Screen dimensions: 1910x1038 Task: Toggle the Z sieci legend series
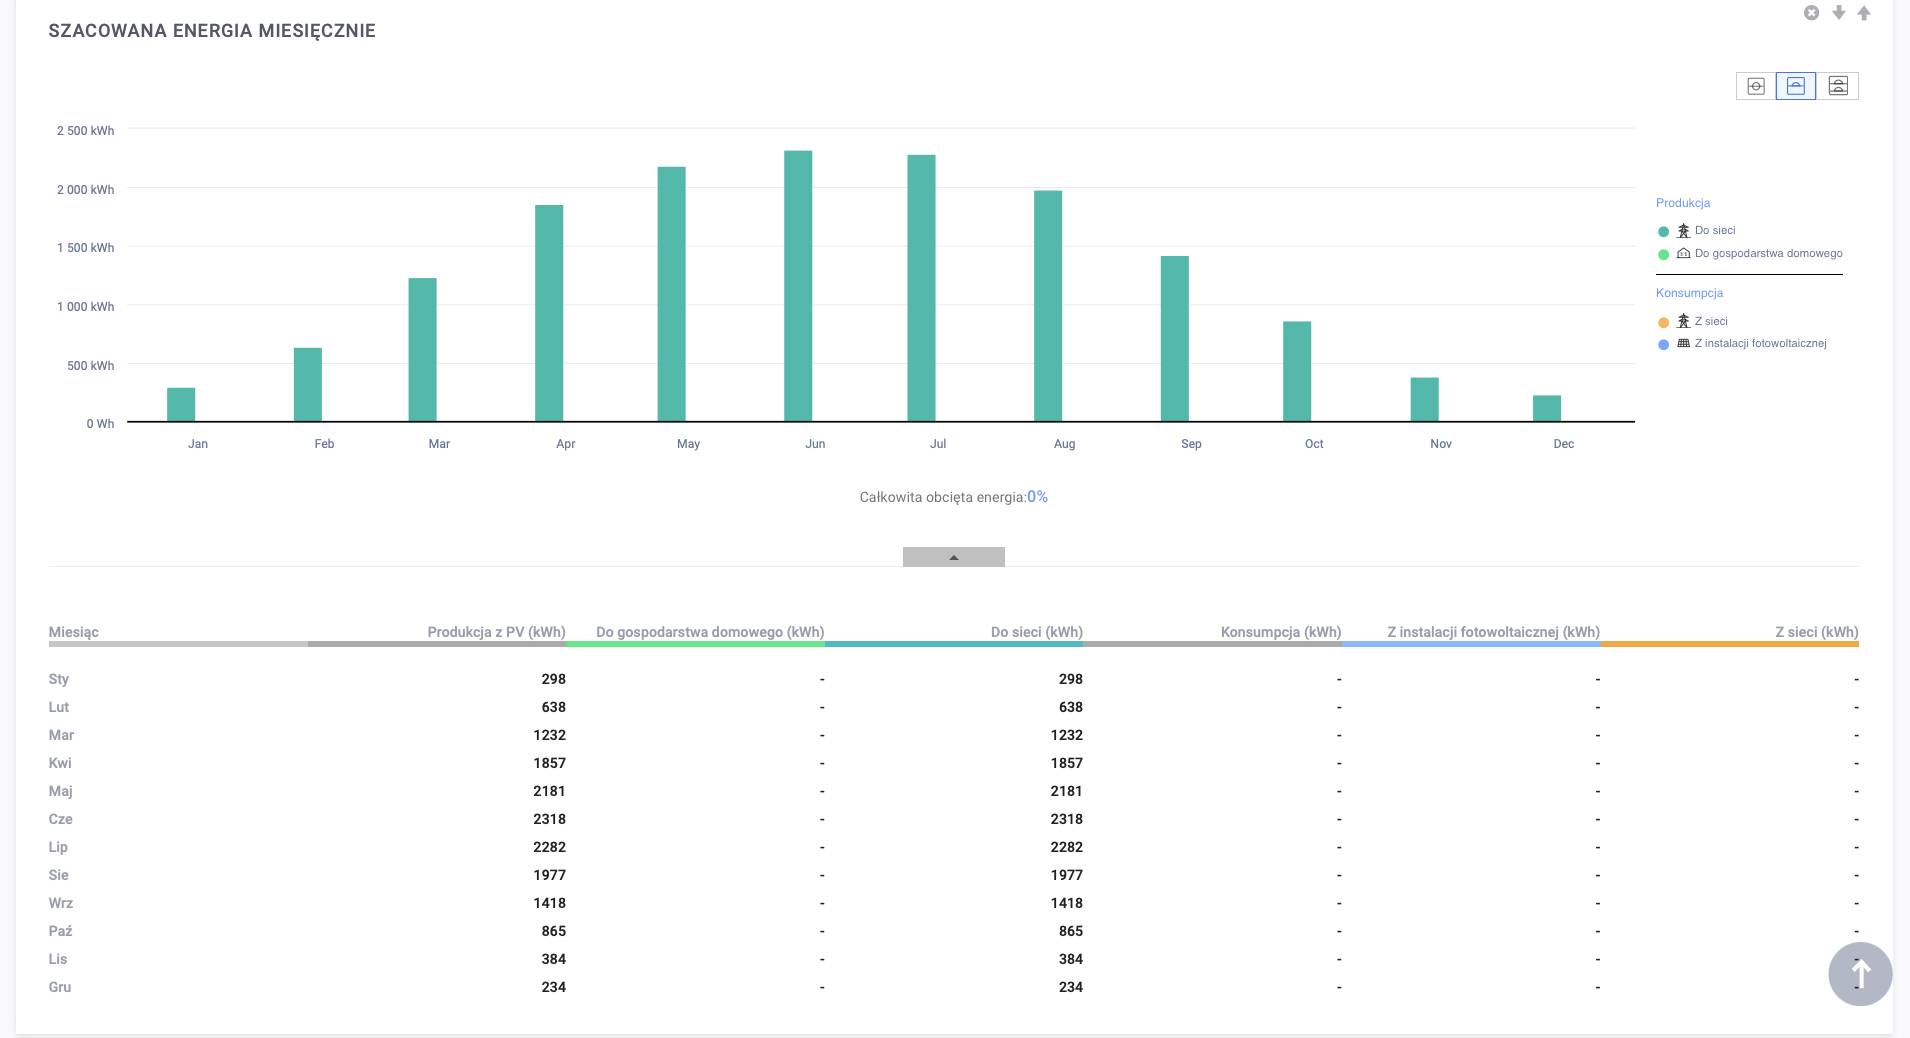coord(1710,321)
